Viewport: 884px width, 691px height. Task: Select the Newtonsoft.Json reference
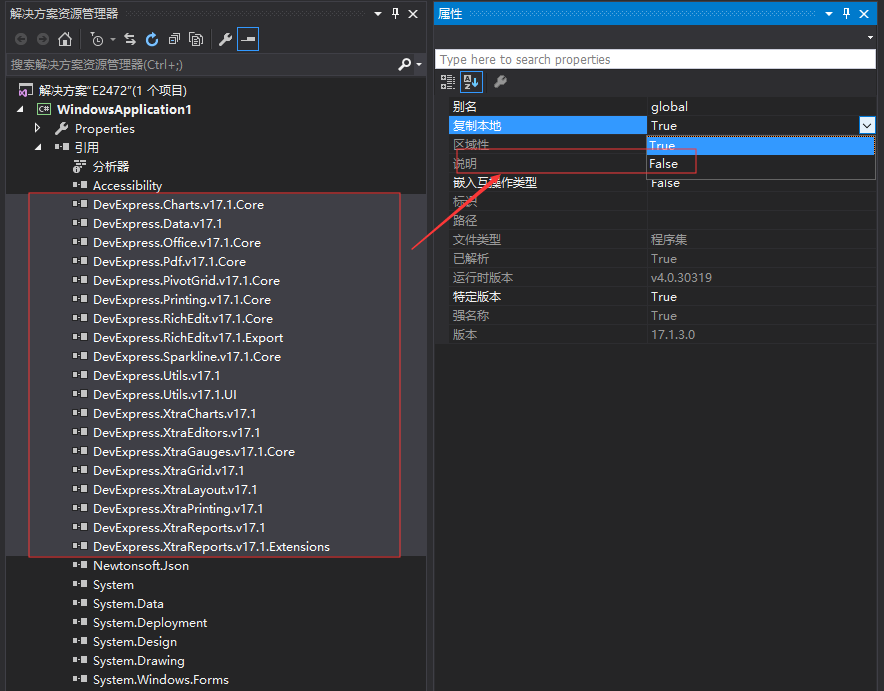click(x=141, y=566)
